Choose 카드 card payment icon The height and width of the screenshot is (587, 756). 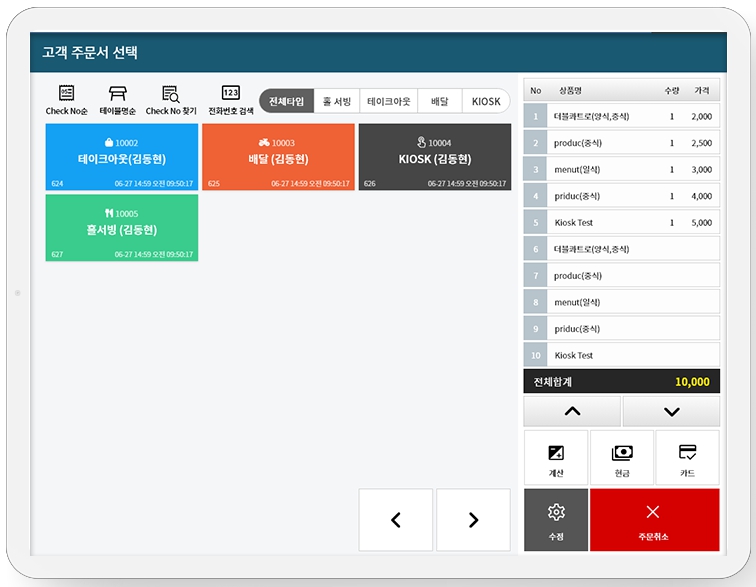(687, 458)
